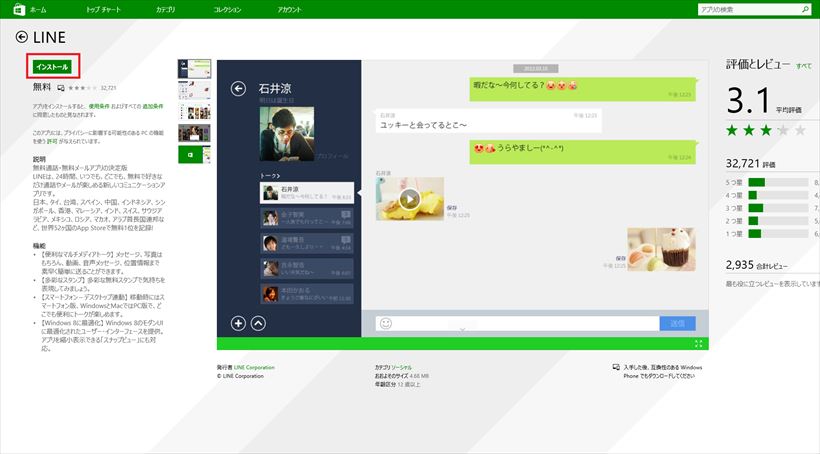The width and height of the screenshot is (820, 454).
Task: Click the インストール button
Action: [52, 66]
